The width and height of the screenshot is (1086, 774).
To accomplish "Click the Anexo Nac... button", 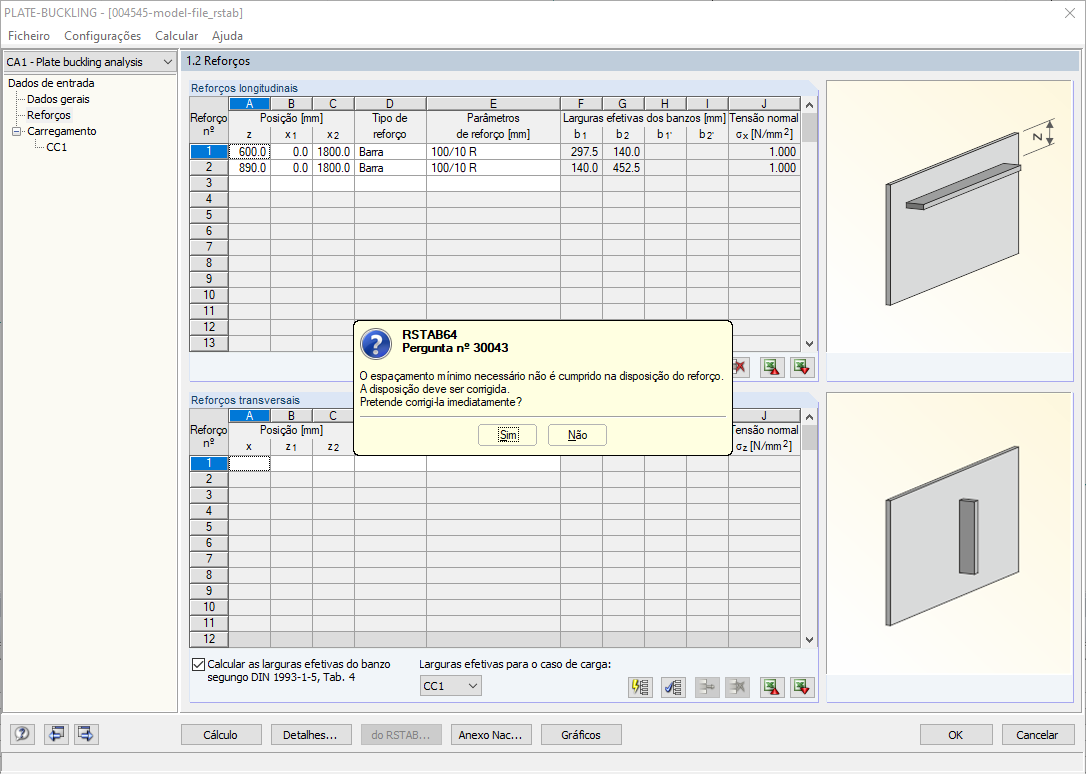I will (490, 735).
